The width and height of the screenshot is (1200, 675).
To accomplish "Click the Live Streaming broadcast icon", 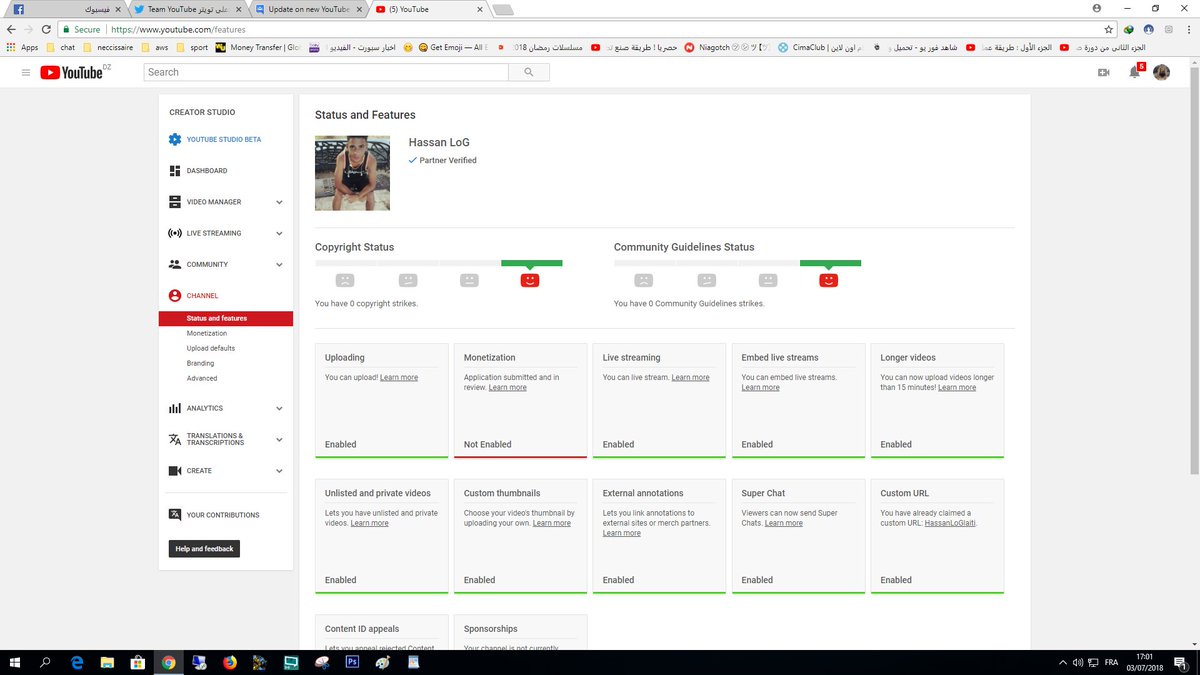I will coord(175,233).
